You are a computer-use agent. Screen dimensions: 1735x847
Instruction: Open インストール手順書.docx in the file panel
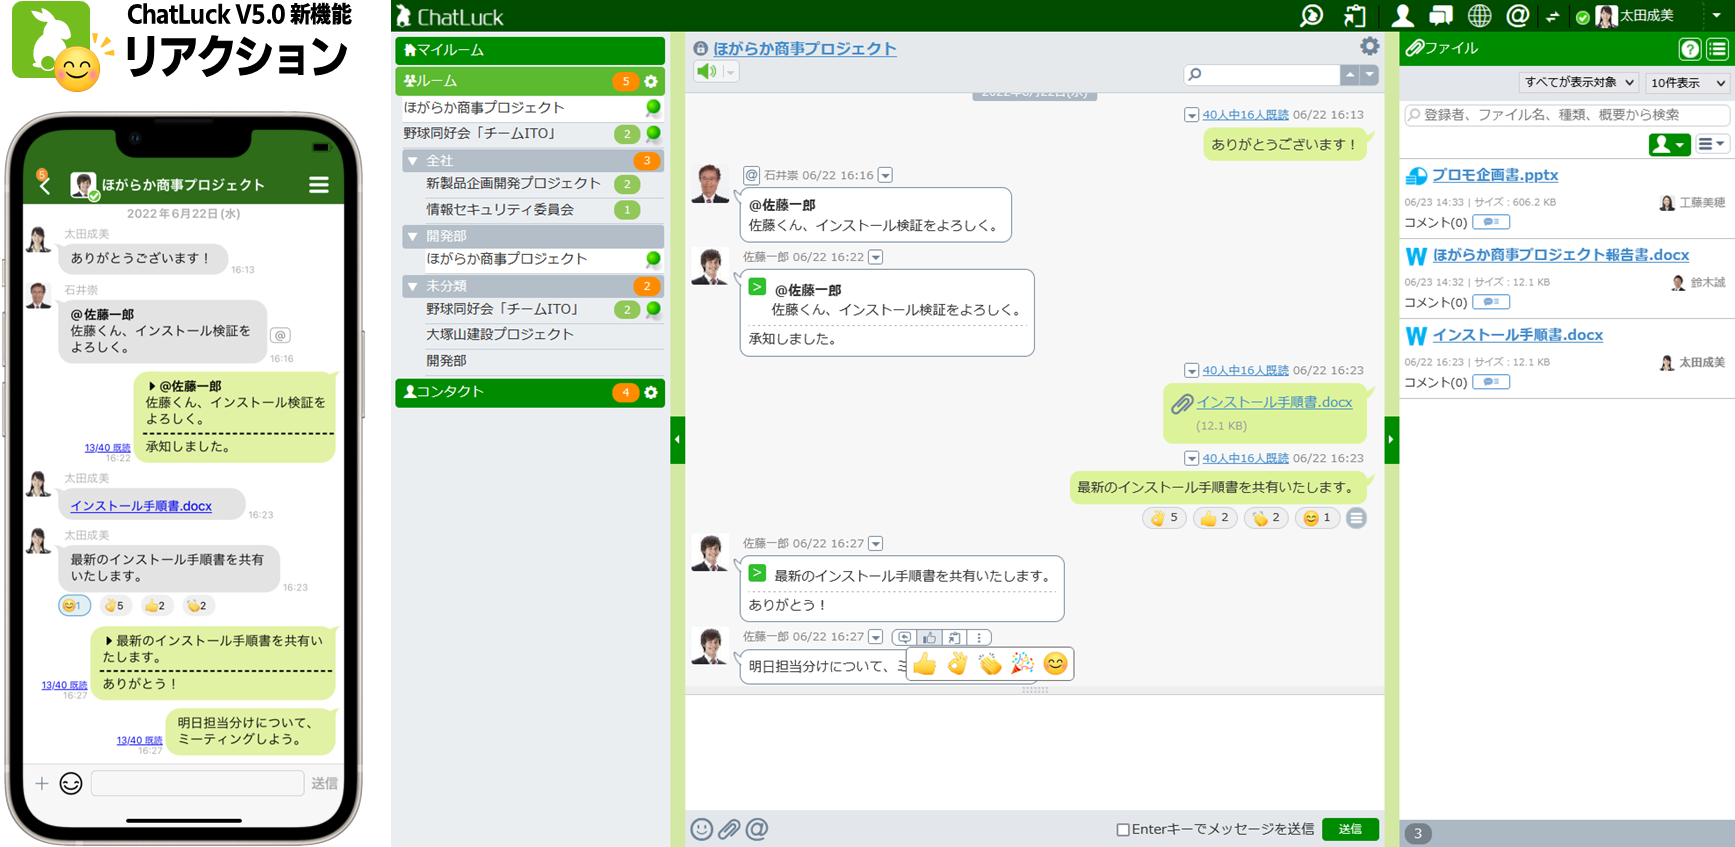[x=1517, y=335]
